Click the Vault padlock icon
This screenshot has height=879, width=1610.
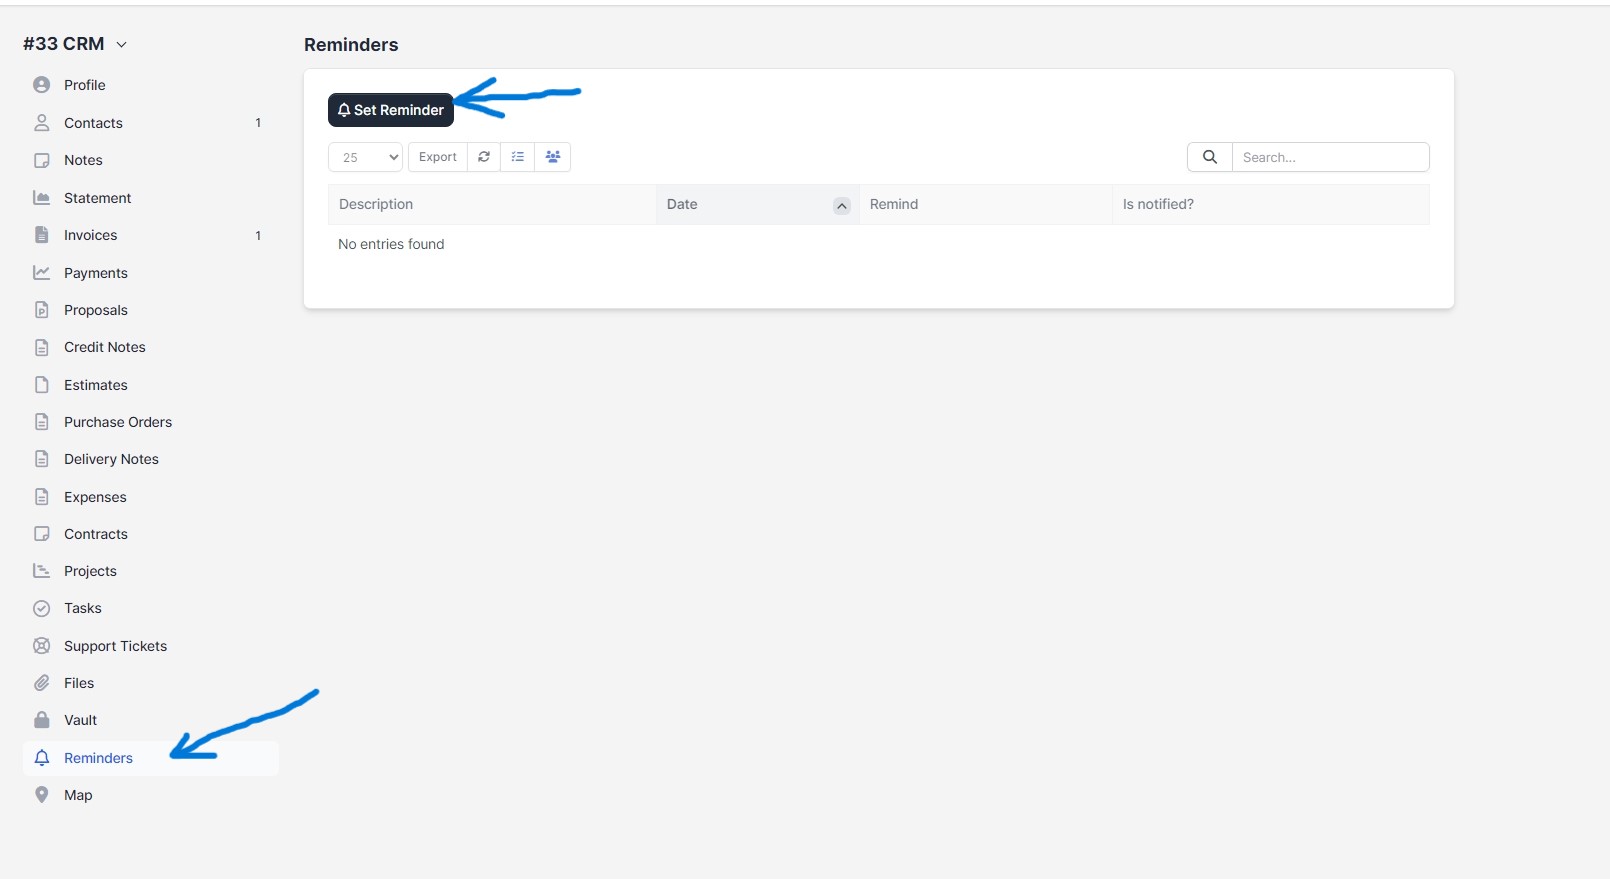click(42, 720)
